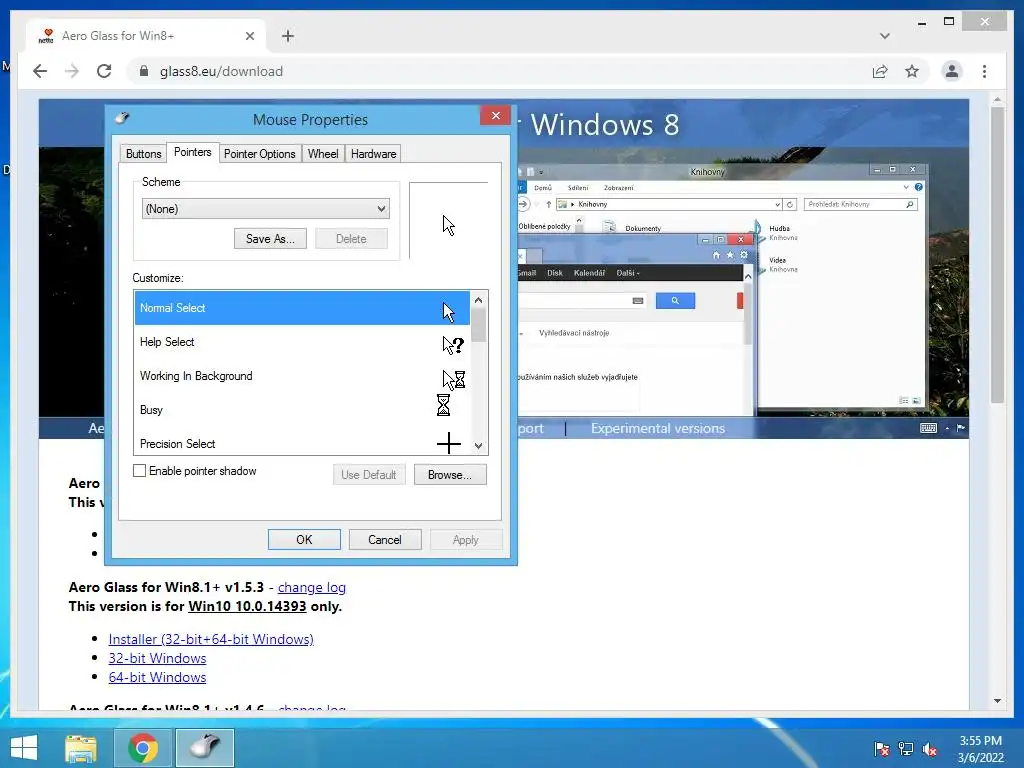
Task: Open the change log link for v1.5.3
Action: (312, 587)
